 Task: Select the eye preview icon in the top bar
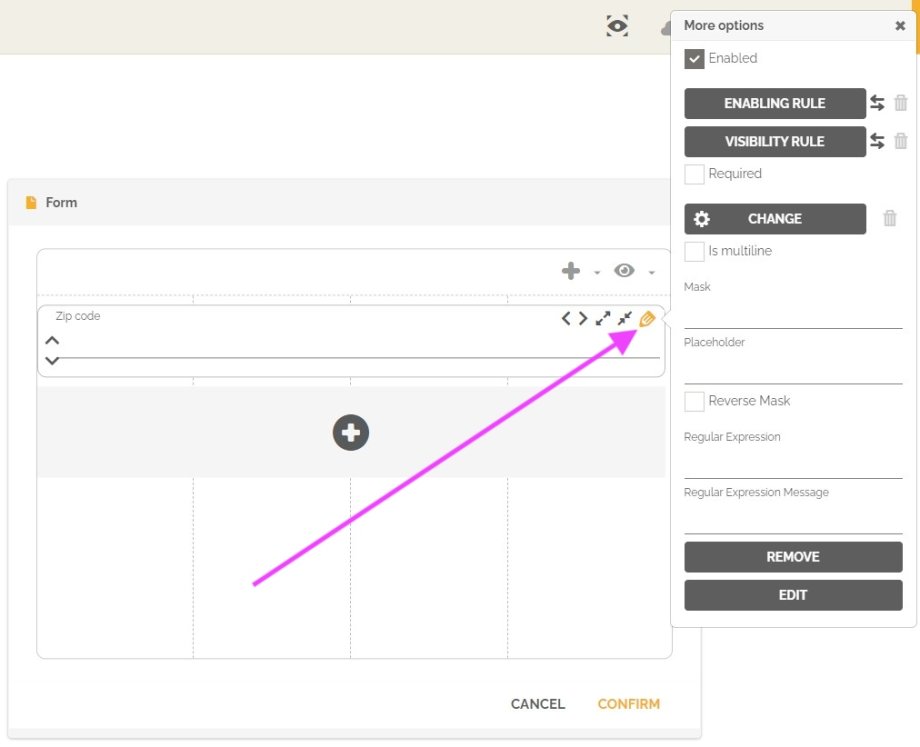coord(617,26)
